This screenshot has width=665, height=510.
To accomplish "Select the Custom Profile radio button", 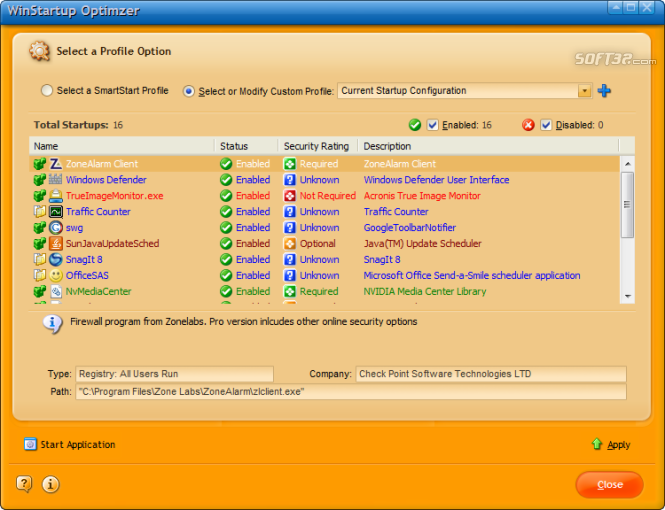I will 189,91.
